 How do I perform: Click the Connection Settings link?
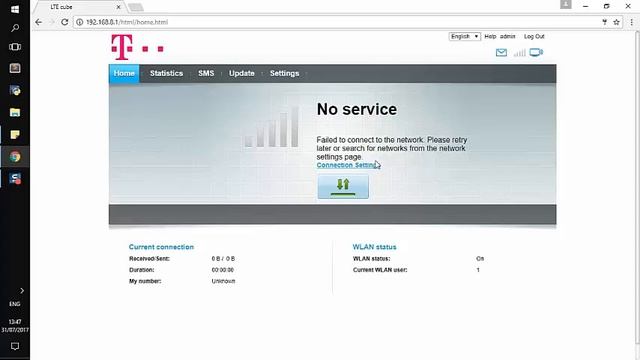(348, 165)
